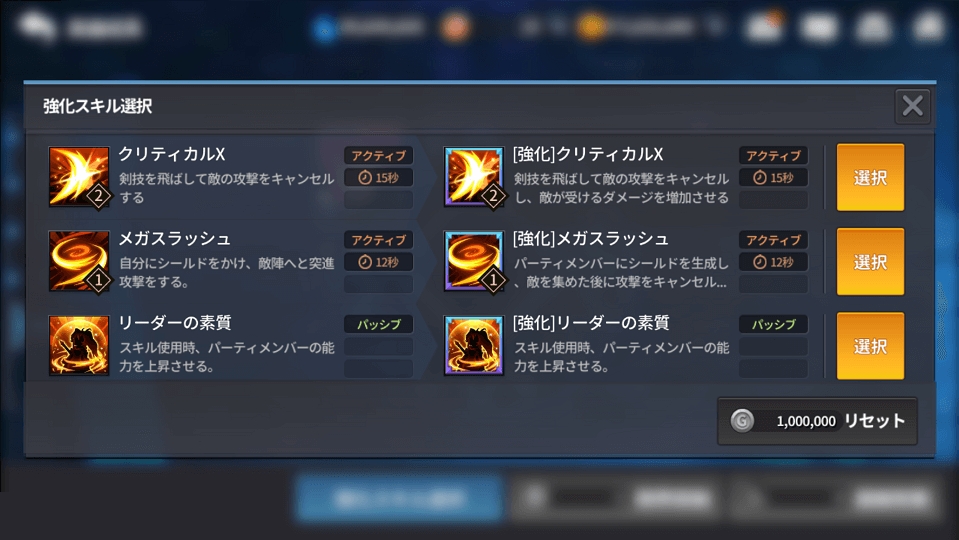The height and width of the screenshot is (540, 959).
Task: Click the リーダーの素質 passive skill icon
Action: [x=79, y=346]
